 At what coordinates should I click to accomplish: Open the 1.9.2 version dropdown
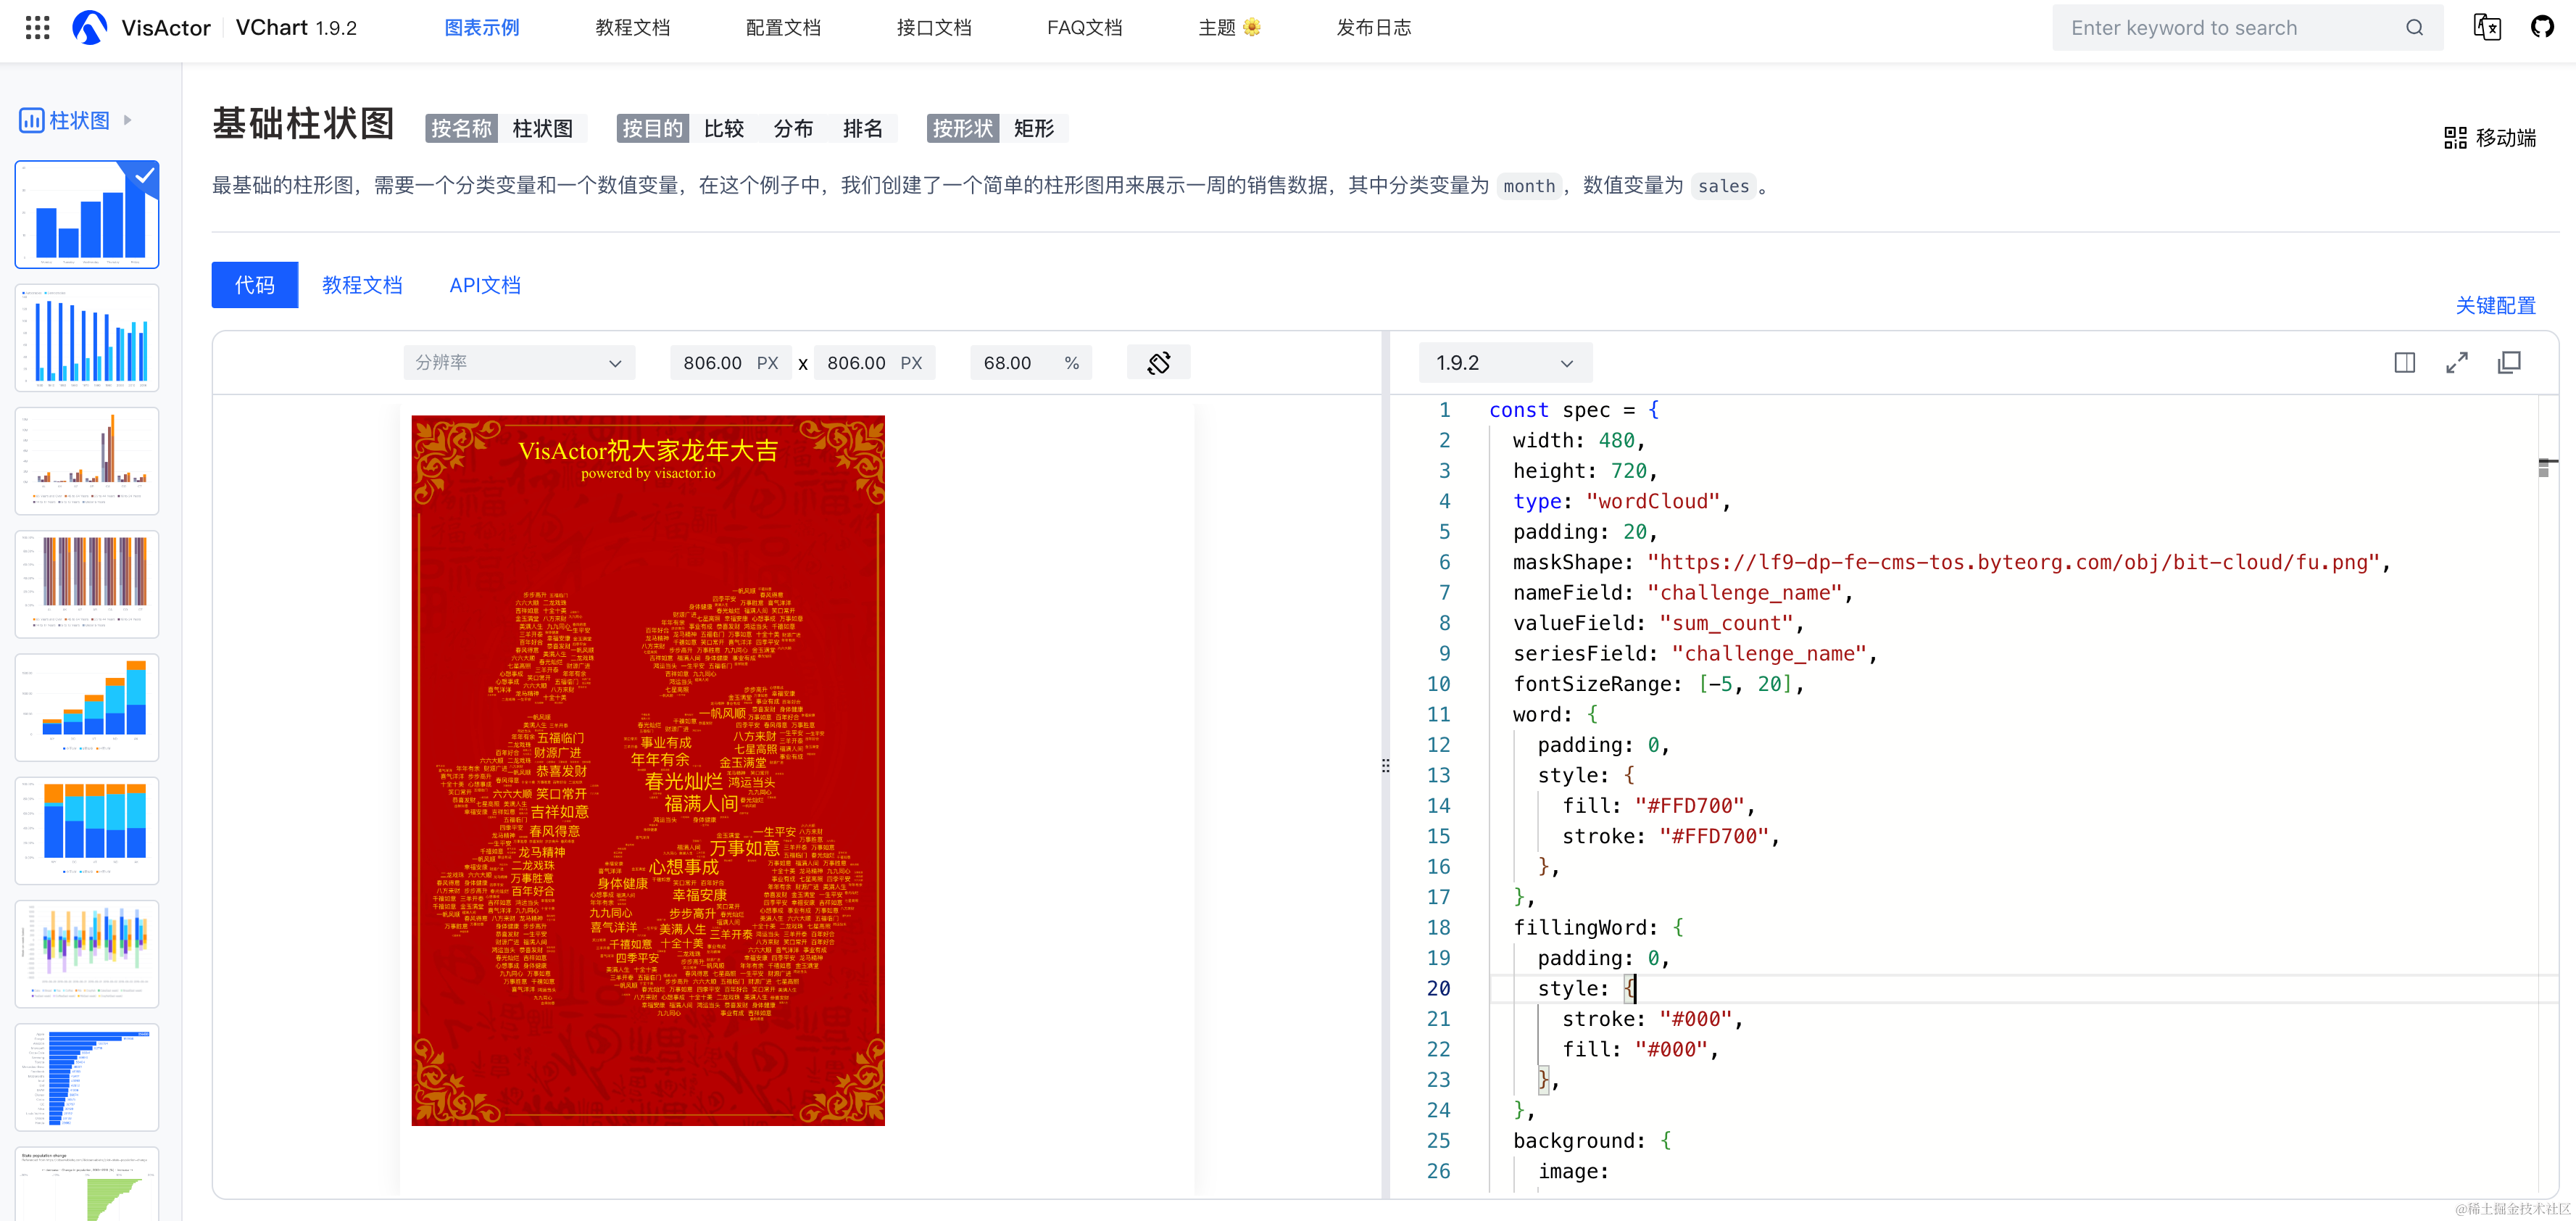(x=1504, y=362)
